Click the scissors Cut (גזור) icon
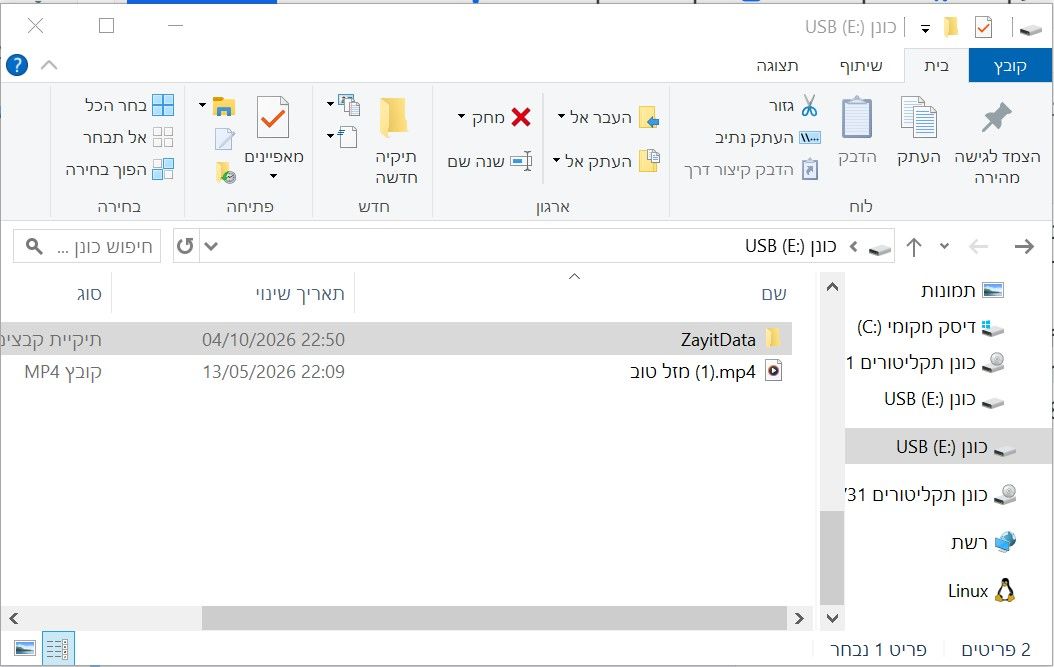The image size is (1054, 667). 809,106
